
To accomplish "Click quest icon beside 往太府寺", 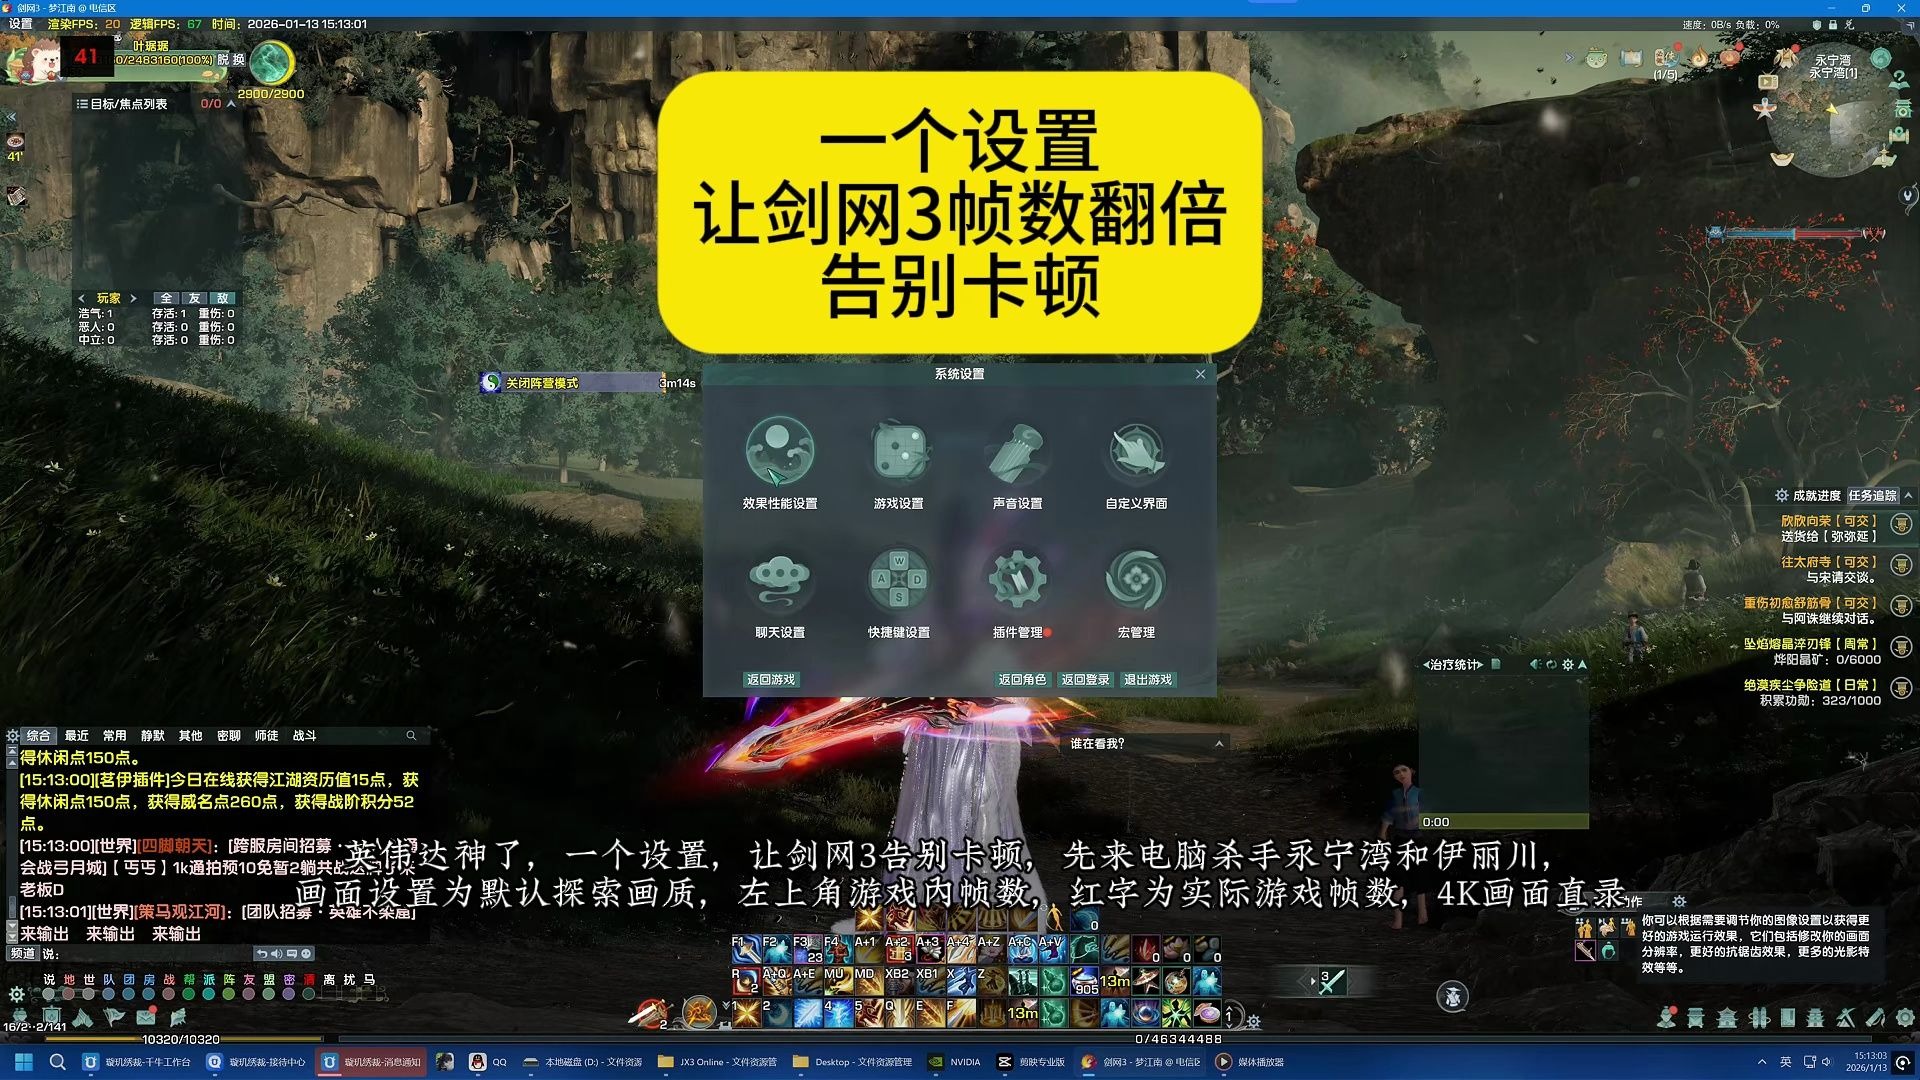I will click(x=1902, y=565).
